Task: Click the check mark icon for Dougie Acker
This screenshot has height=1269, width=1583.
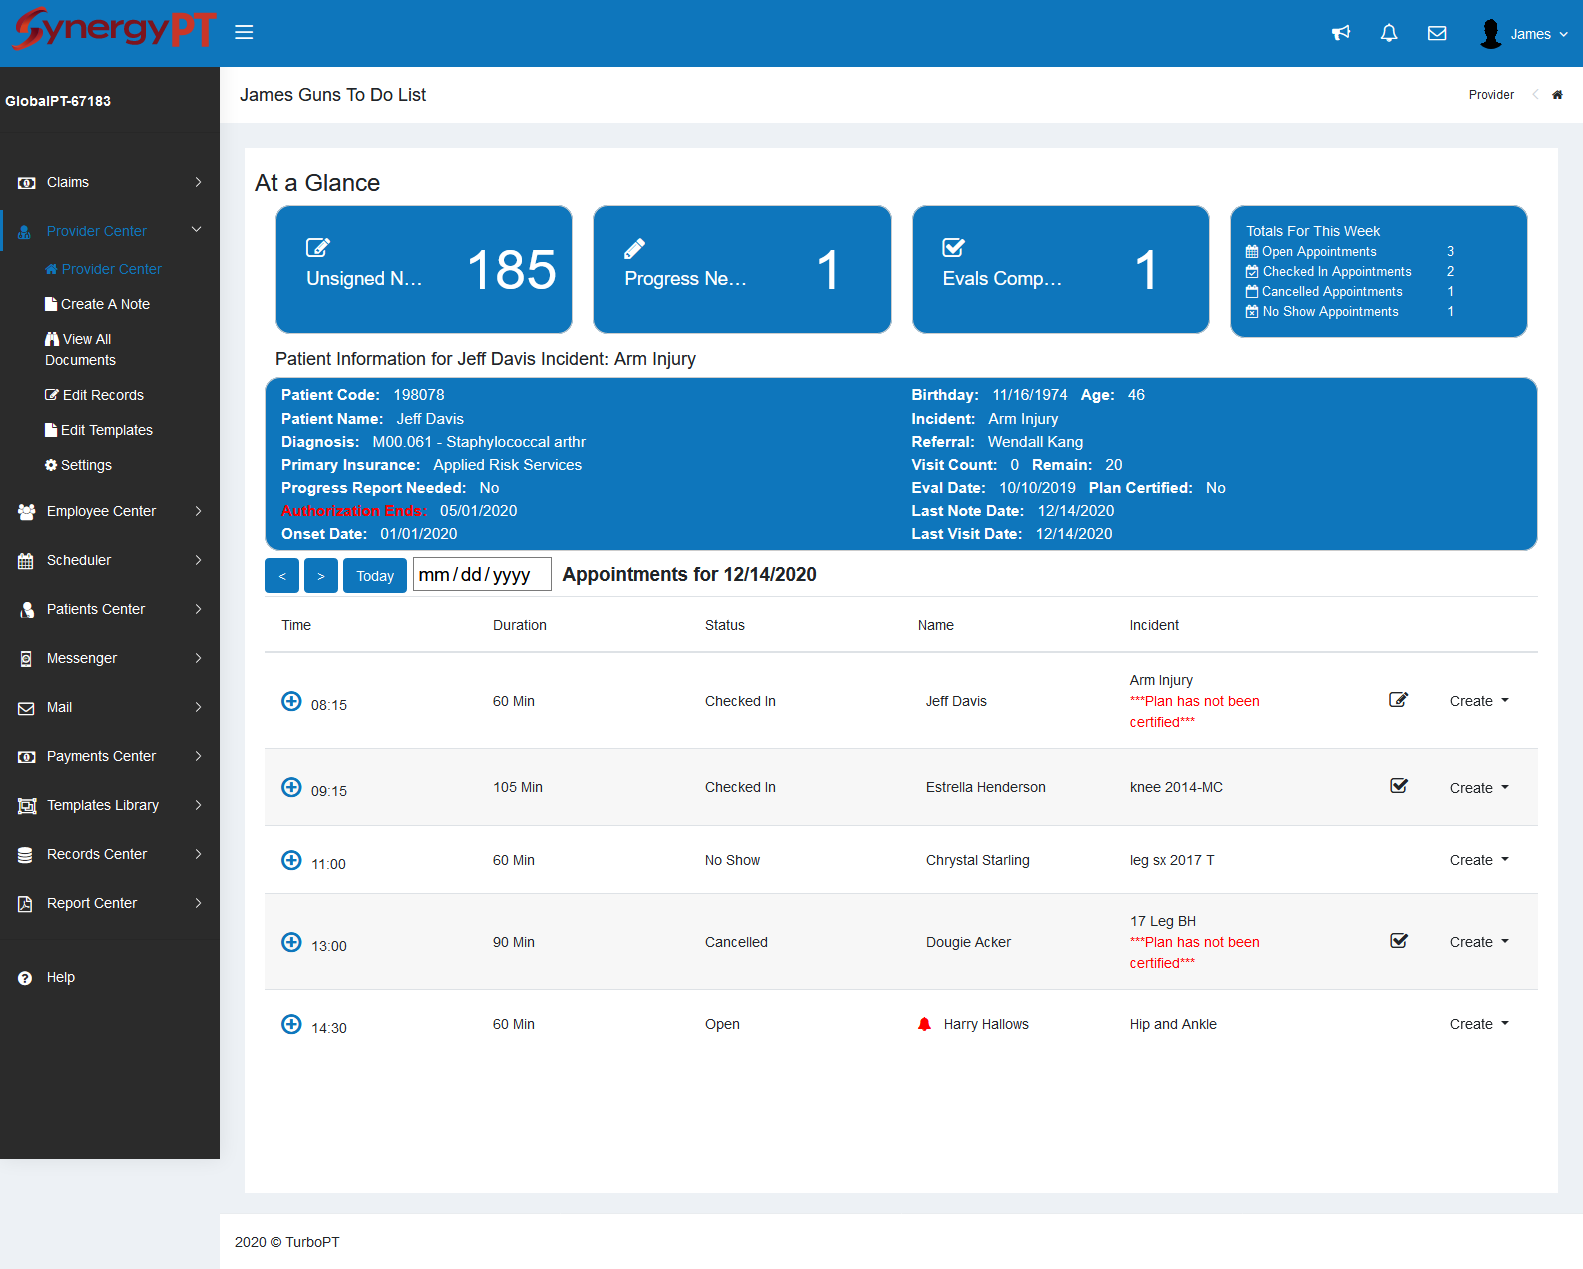Action: coord(1399,941)
